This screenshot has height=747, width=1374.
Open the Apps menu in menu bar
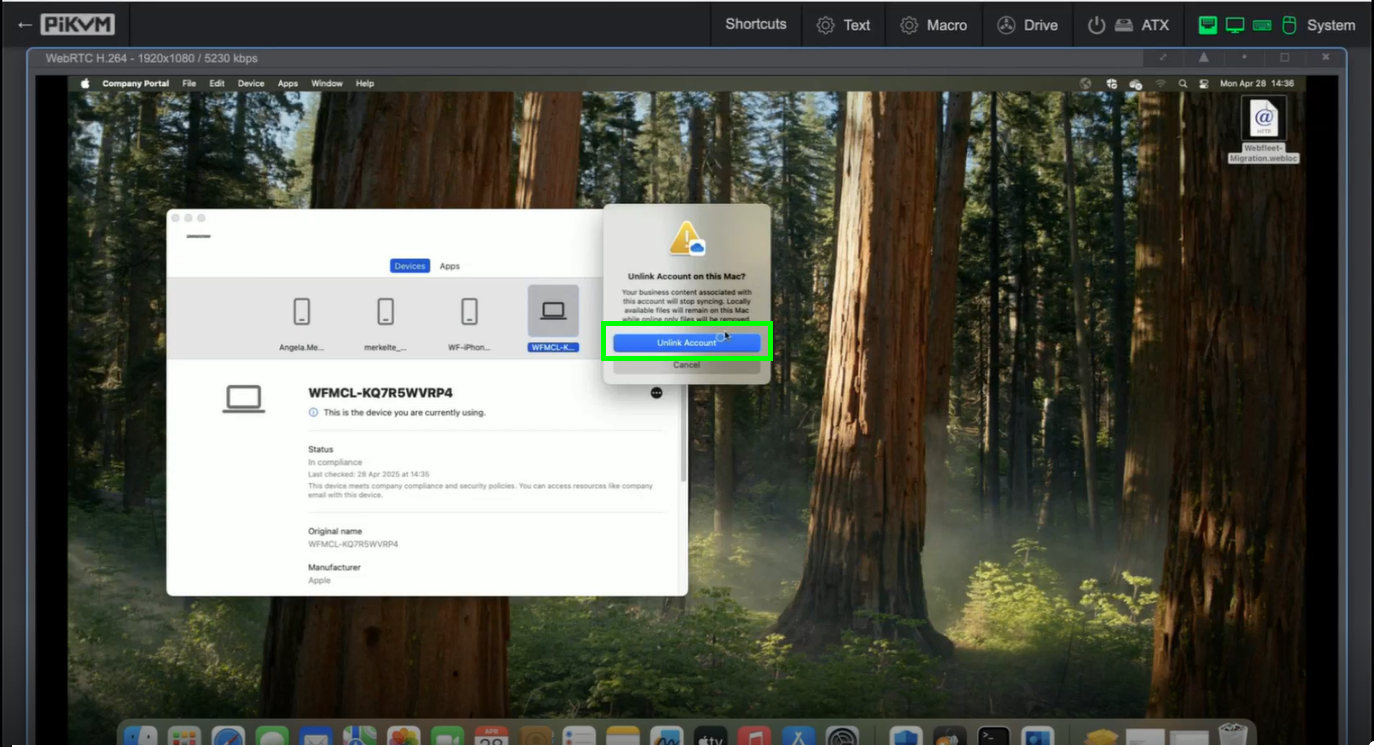[288, 84]
